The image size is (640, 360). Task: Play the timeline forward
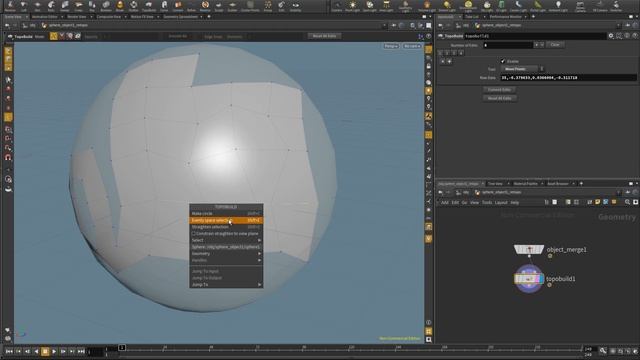click(x=54, y=351)
